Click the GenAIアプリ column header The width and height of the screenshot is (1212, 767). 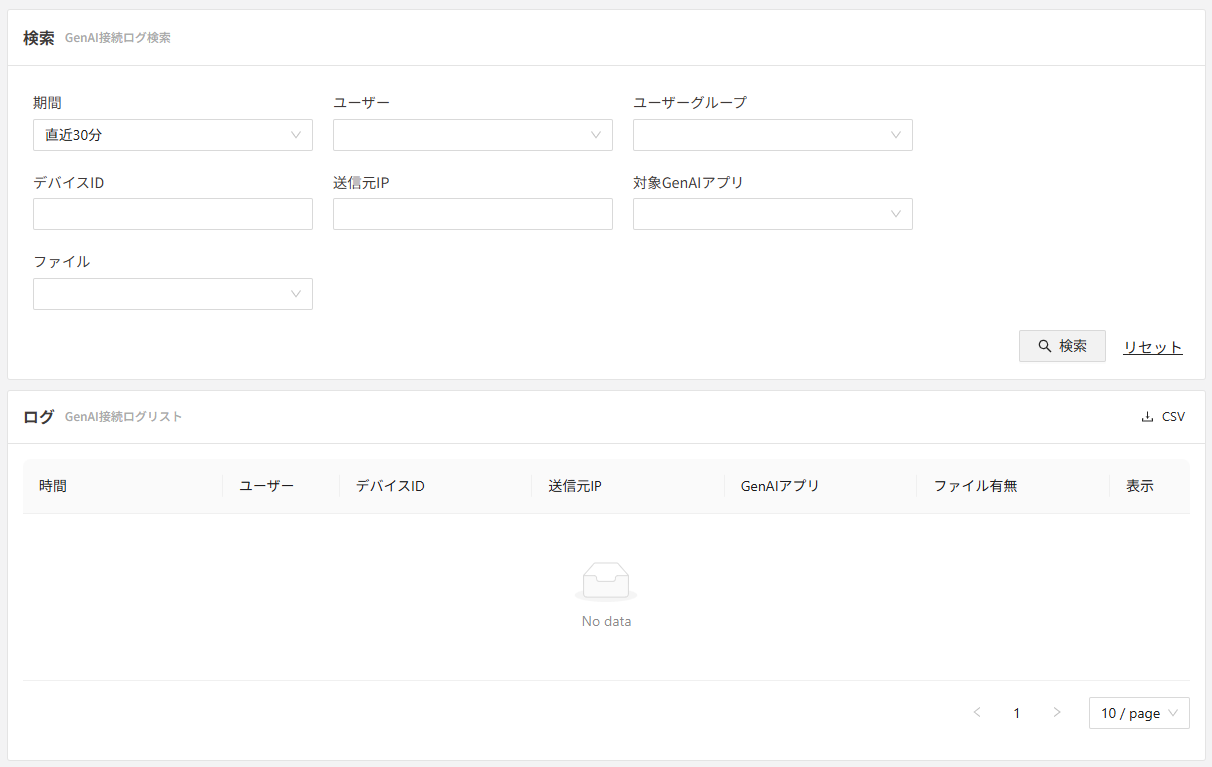(x=780, y=486)
